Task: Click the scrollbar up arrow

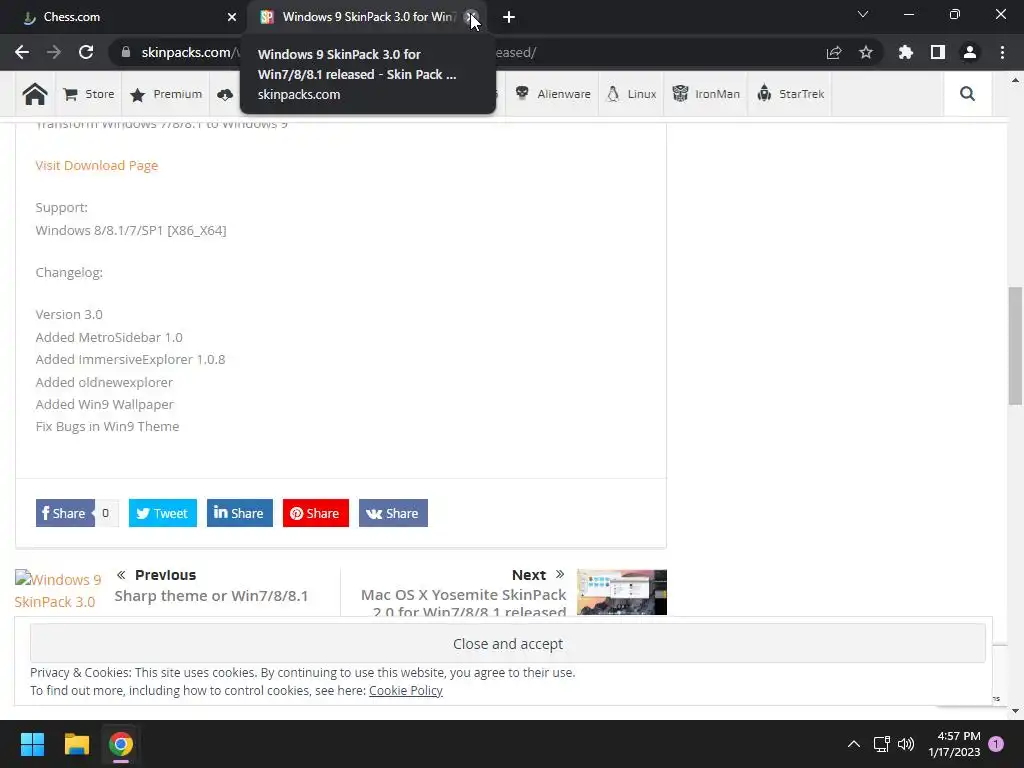Action: (x=1015, y=80)
